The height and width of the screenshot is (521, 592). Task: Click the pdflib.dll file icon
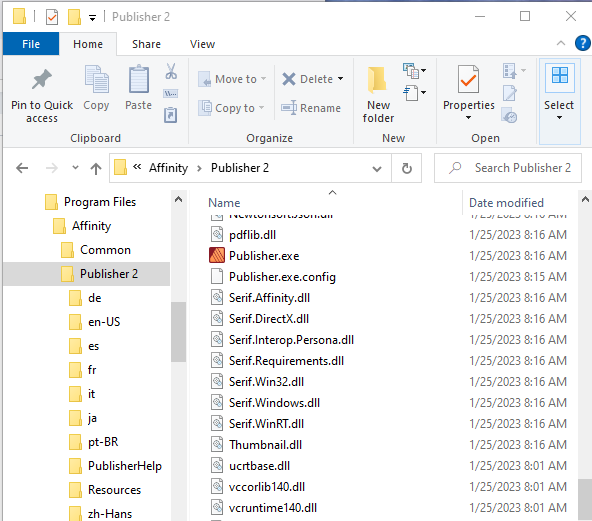217,234
